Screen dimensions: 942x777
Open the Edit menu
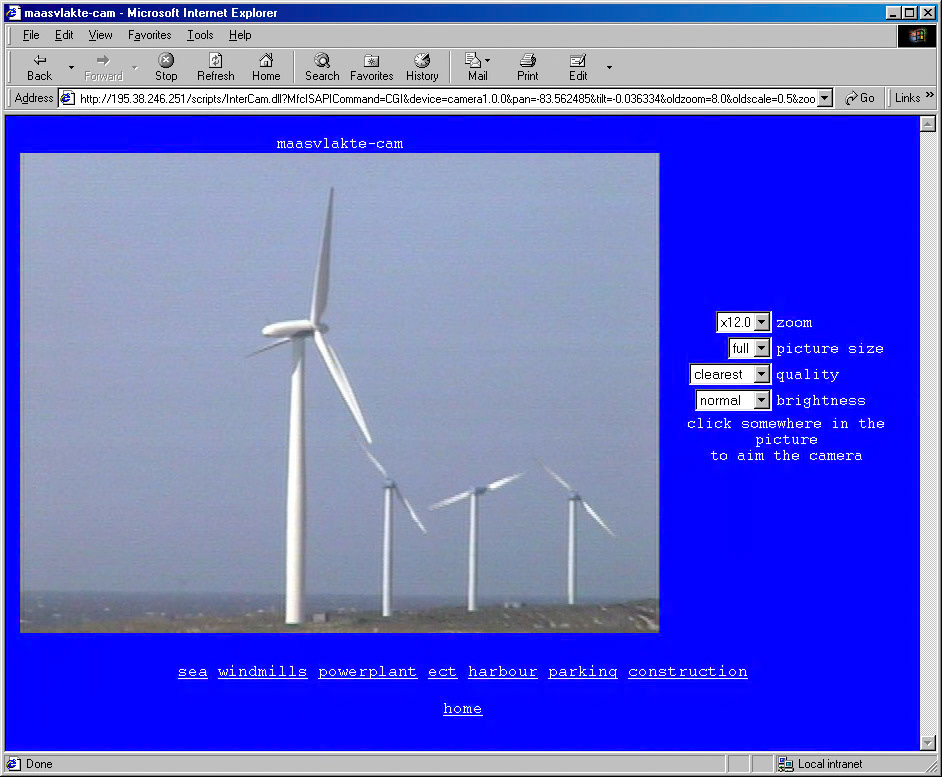point(64,35)
